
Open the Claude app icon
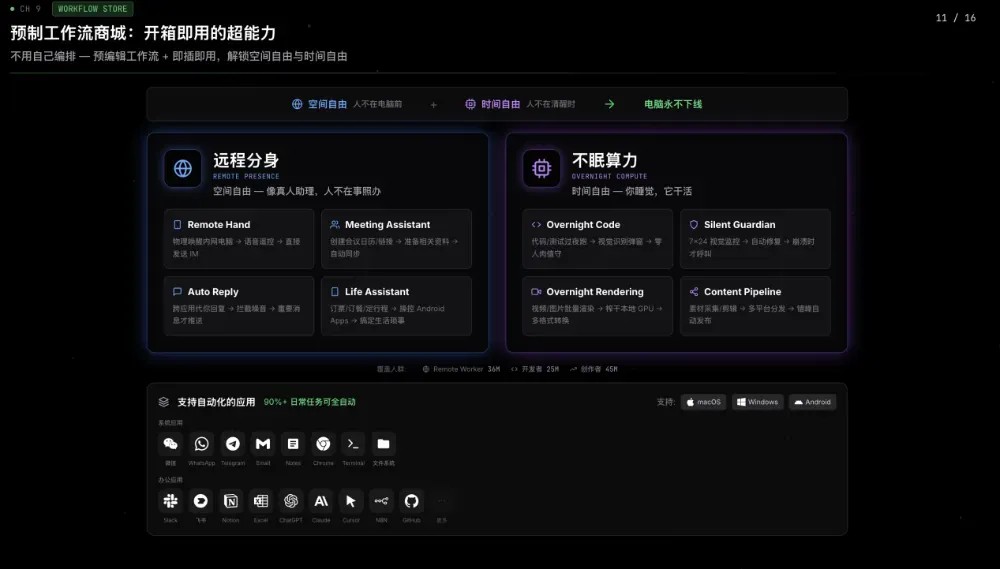[x=321, y=501]
